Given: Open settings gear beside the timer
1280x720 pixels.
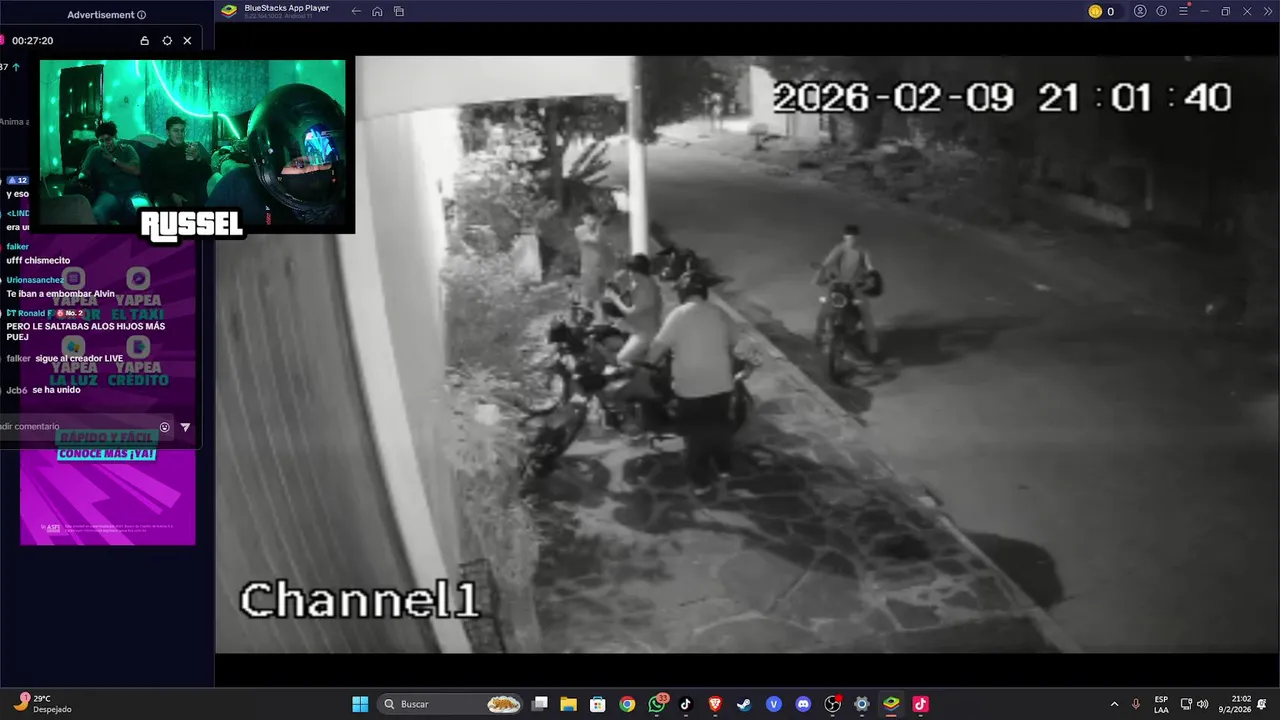Looking at the screenshot, I should [167, 41].
